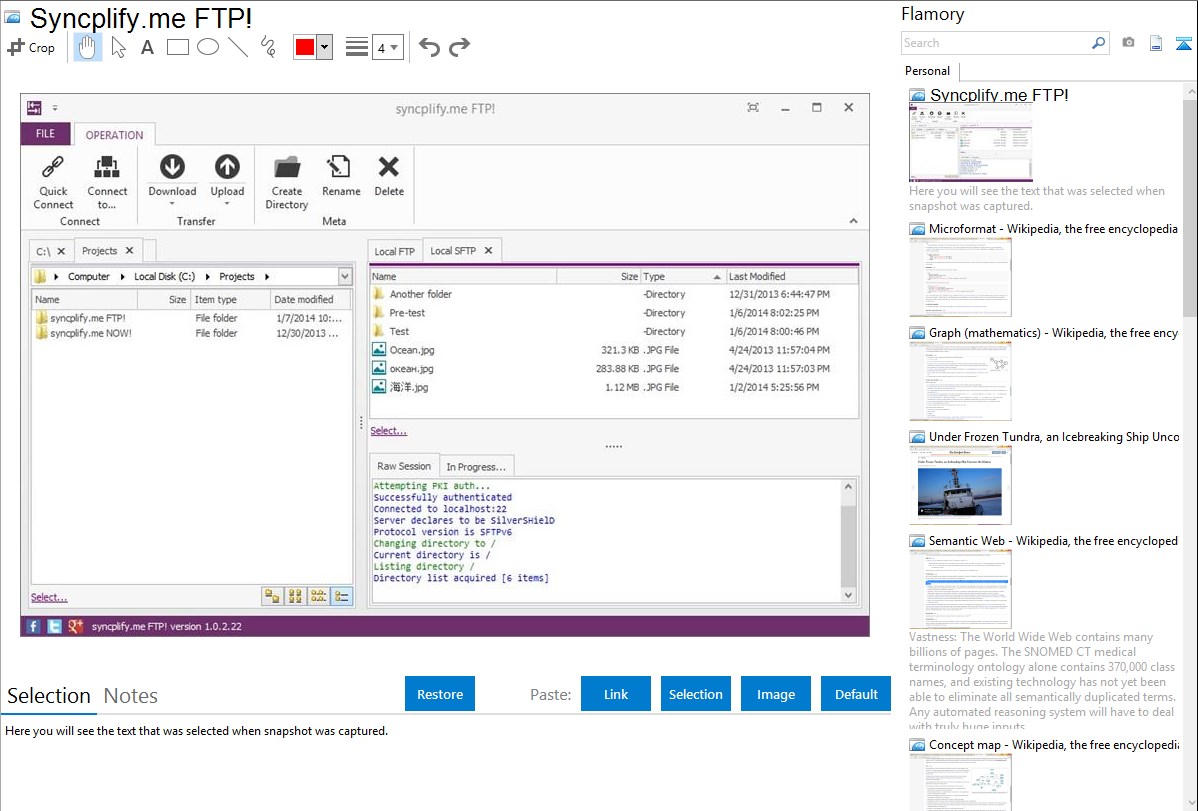The width and height of the screenshot is (1198, 811).
Task: Select the freehand scribble tool
Action: 268,47
